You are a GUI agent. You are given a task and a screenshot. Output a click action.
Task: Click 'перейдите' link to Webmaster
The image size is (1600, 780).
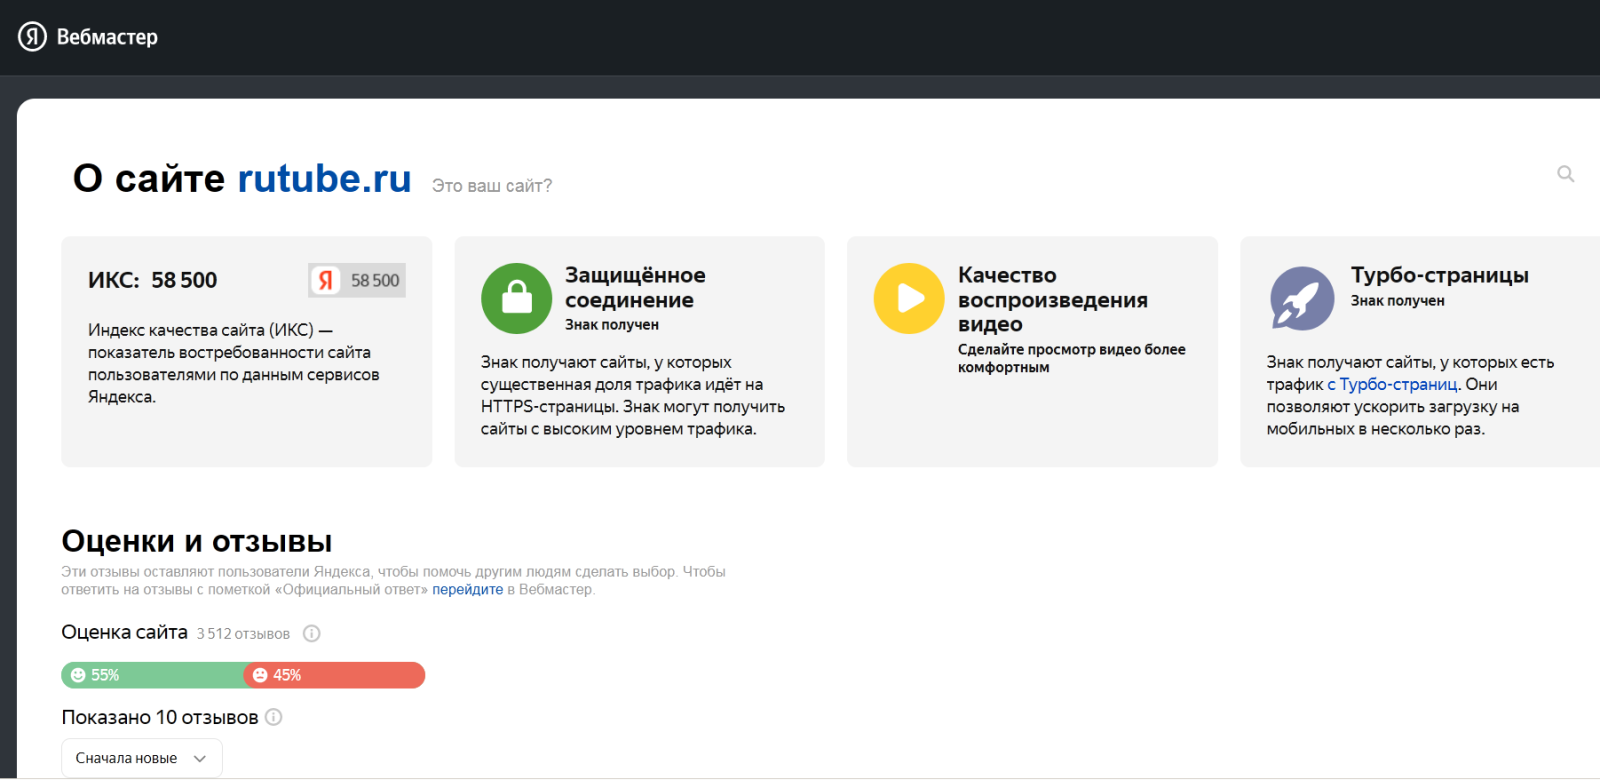(467, 590)
